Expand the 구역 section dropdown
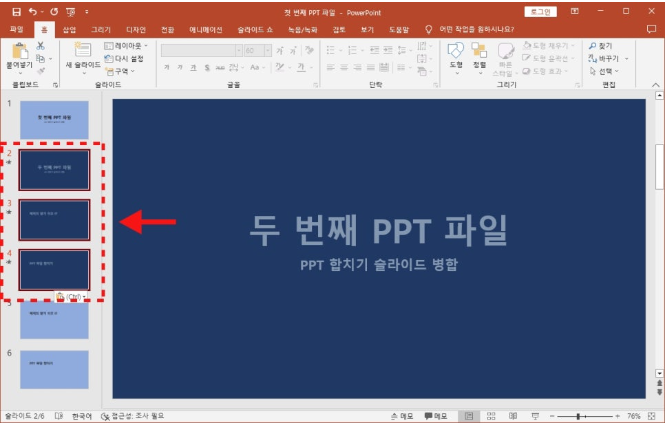666x424 pixels. (x=121, y=71)
